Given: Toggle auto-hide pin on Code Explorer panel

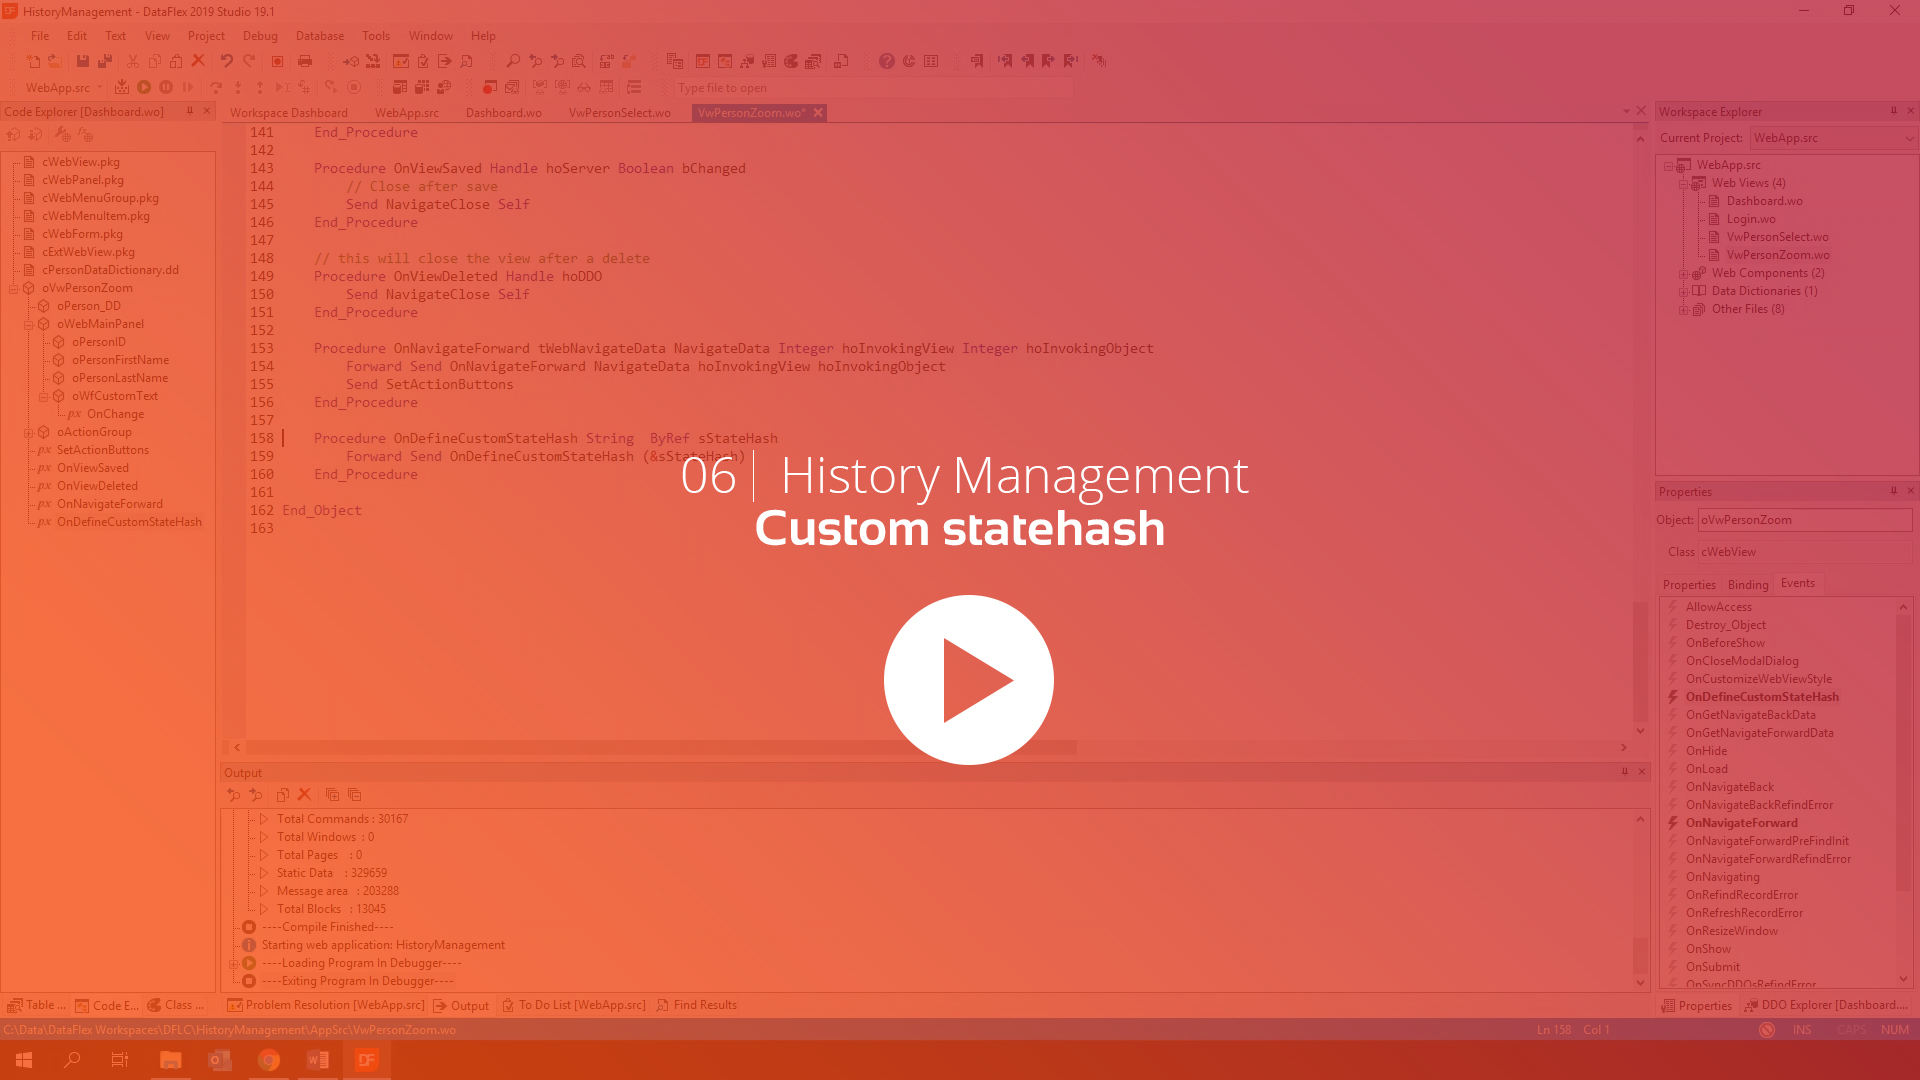Looking at the screenshot, I should [x=190, y=111].
